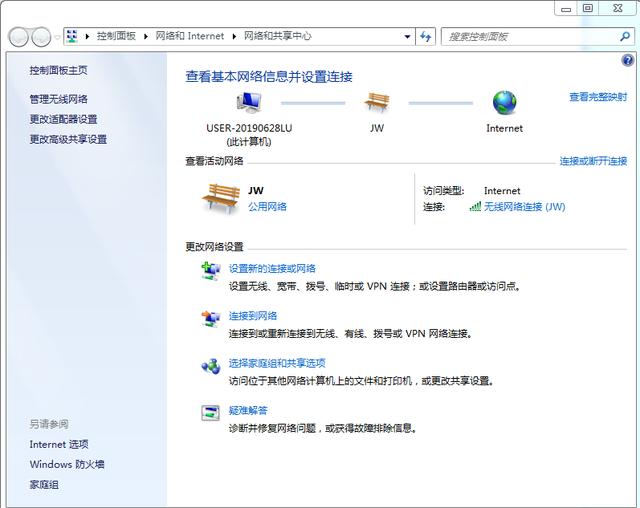Maximize the control panel window

click(x=587, y=9)
